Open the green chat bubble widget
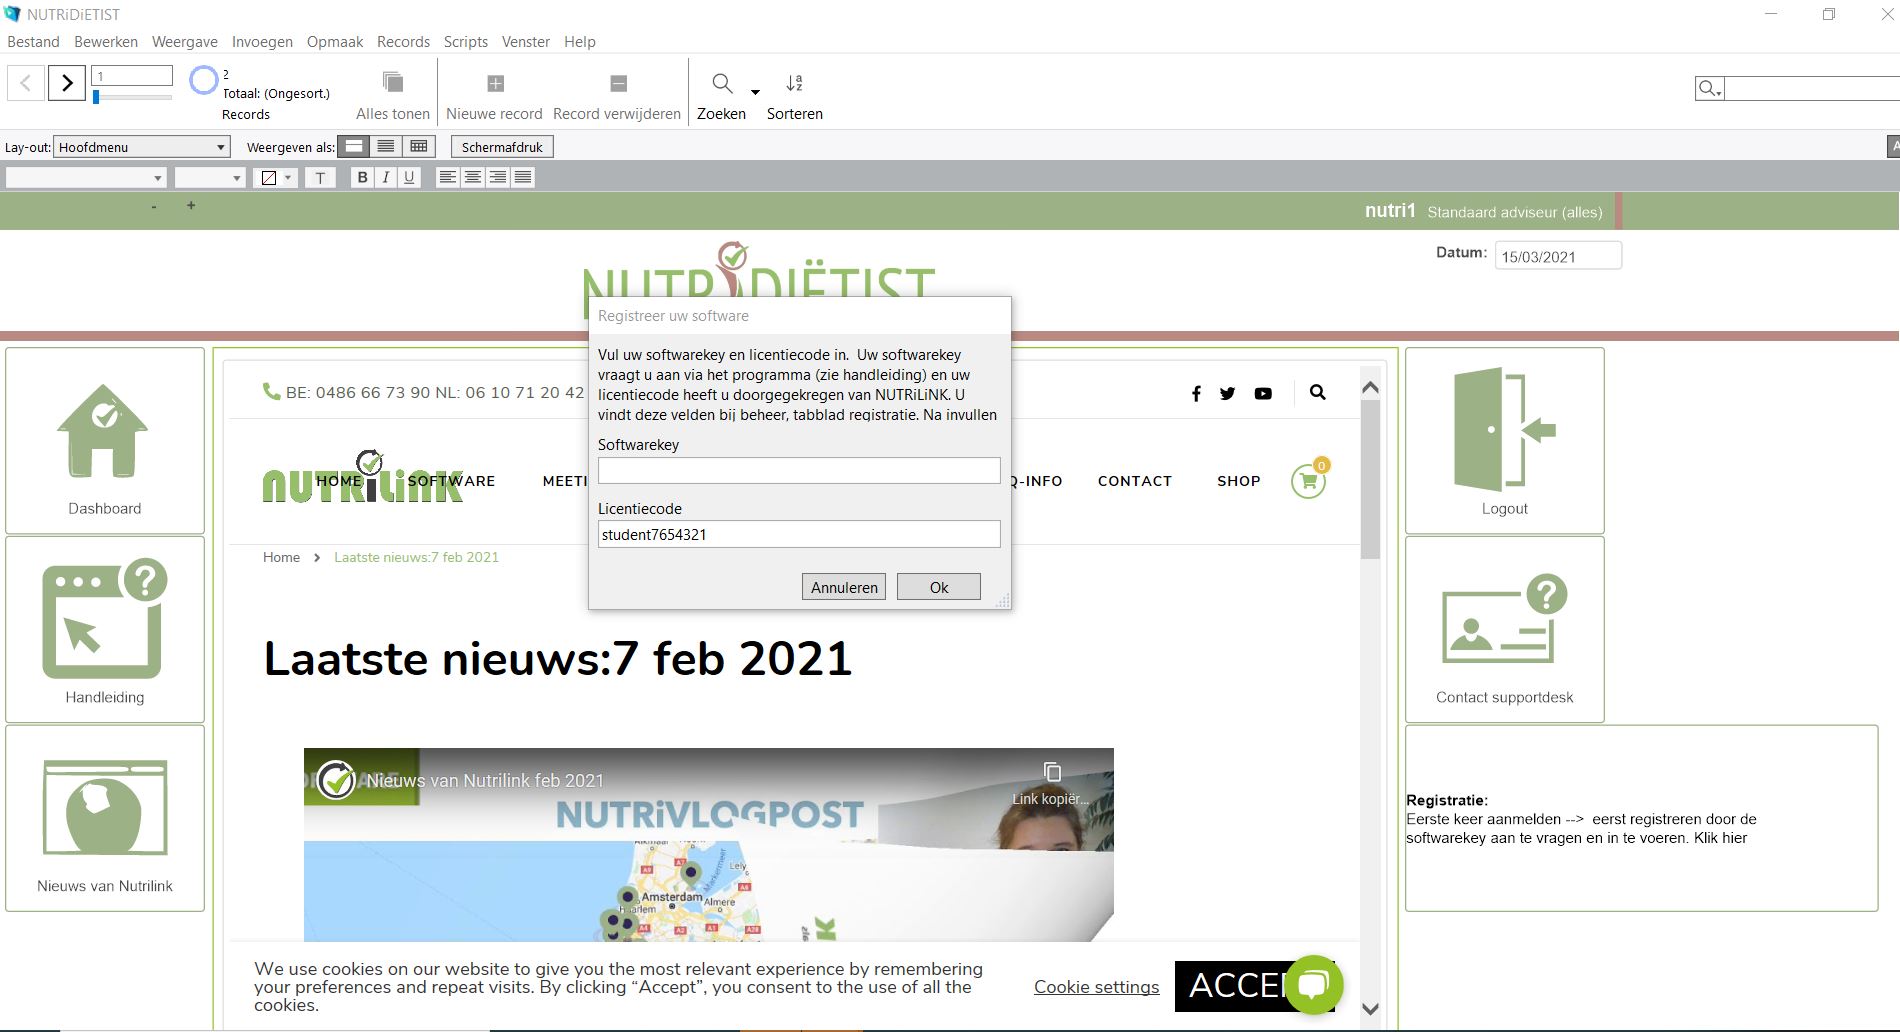This screenshot has width=1900, height=1032. (1313, 984)
